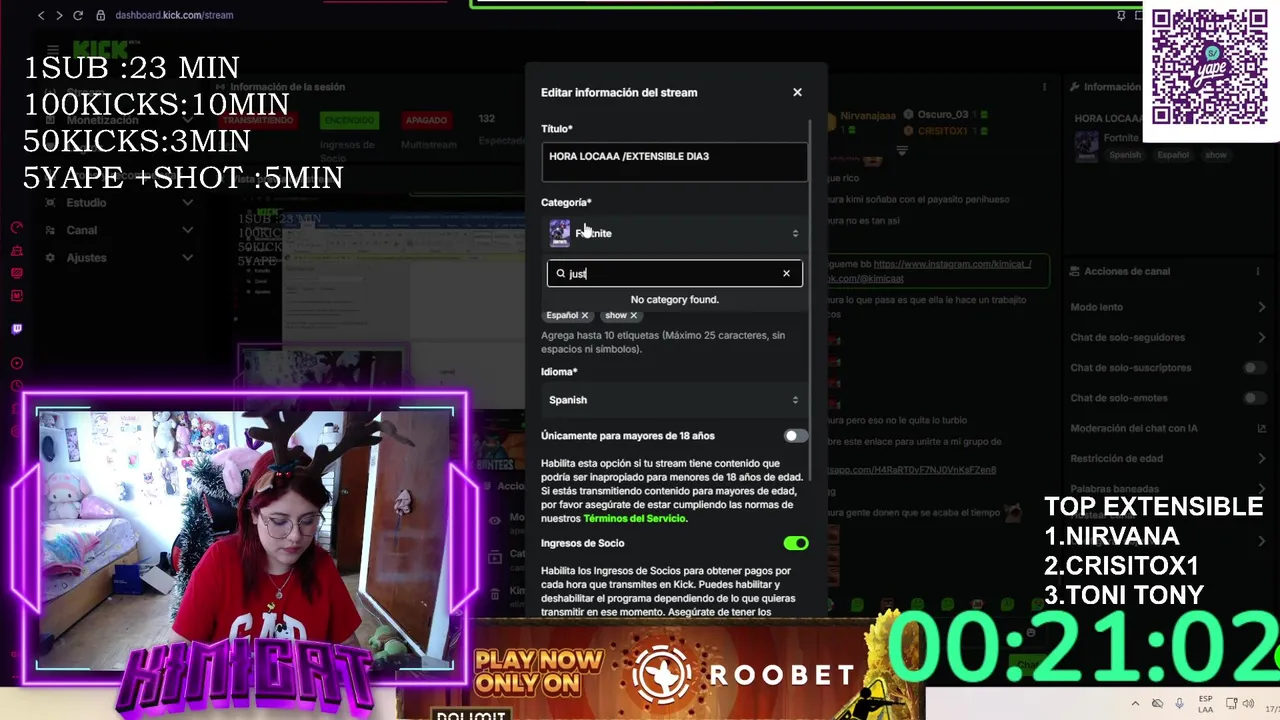Remove the Español tag
Image resolution: width=1280 pixels, height=720 pixels.
click(585, 315)
